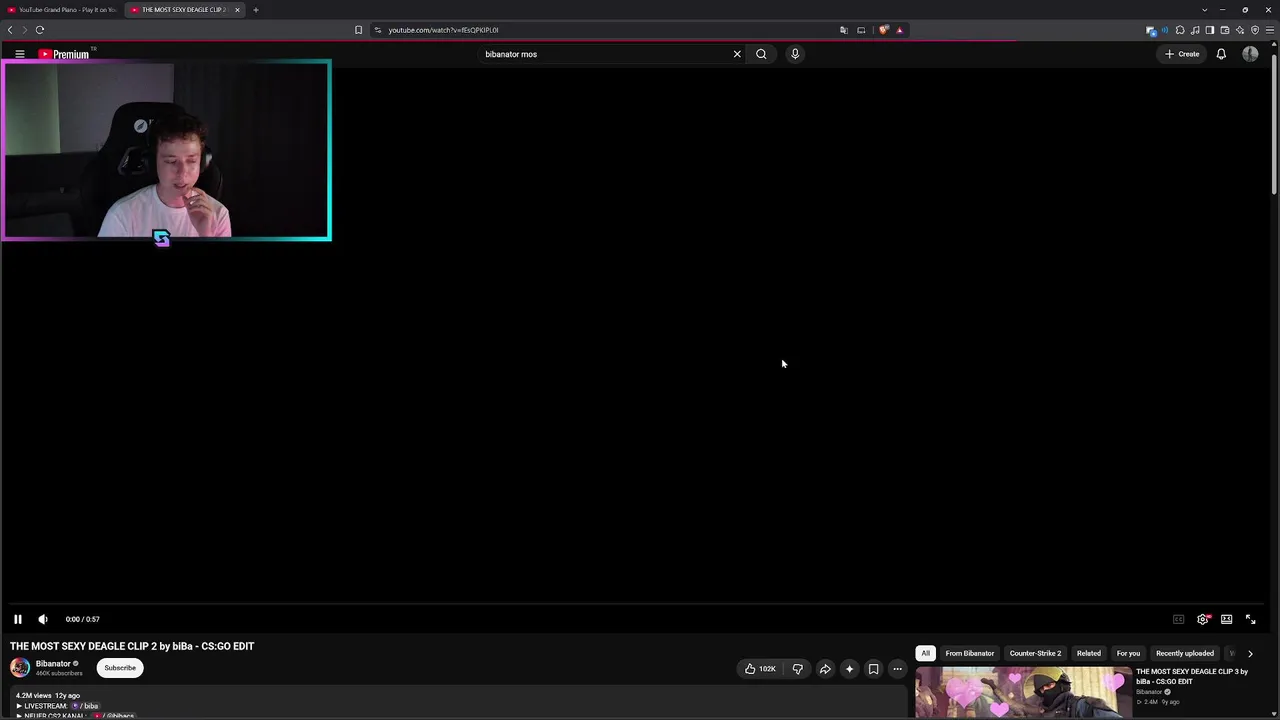Reload the current page
This screenshot has width=1280, height=720.
40,30
